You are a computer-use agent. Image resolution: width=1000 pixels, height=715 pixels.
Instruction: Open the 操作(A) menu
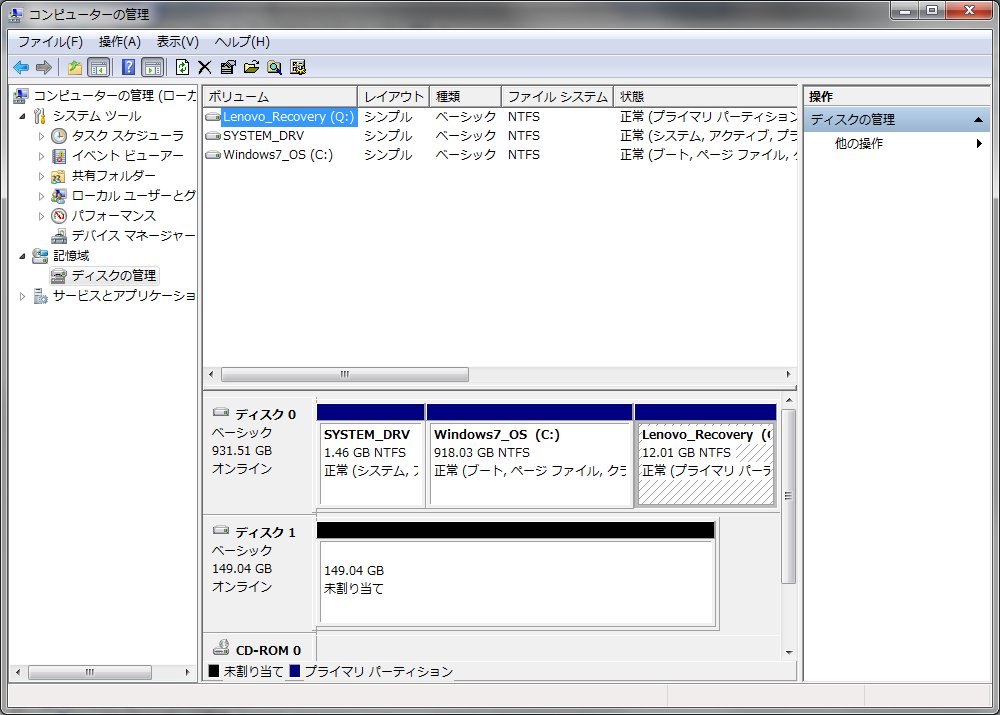tap(119, 42)
